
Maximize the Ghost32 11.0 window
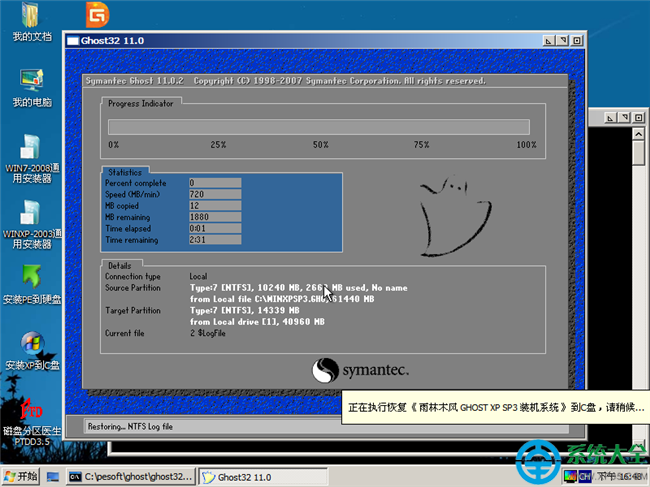coord(563,41)
